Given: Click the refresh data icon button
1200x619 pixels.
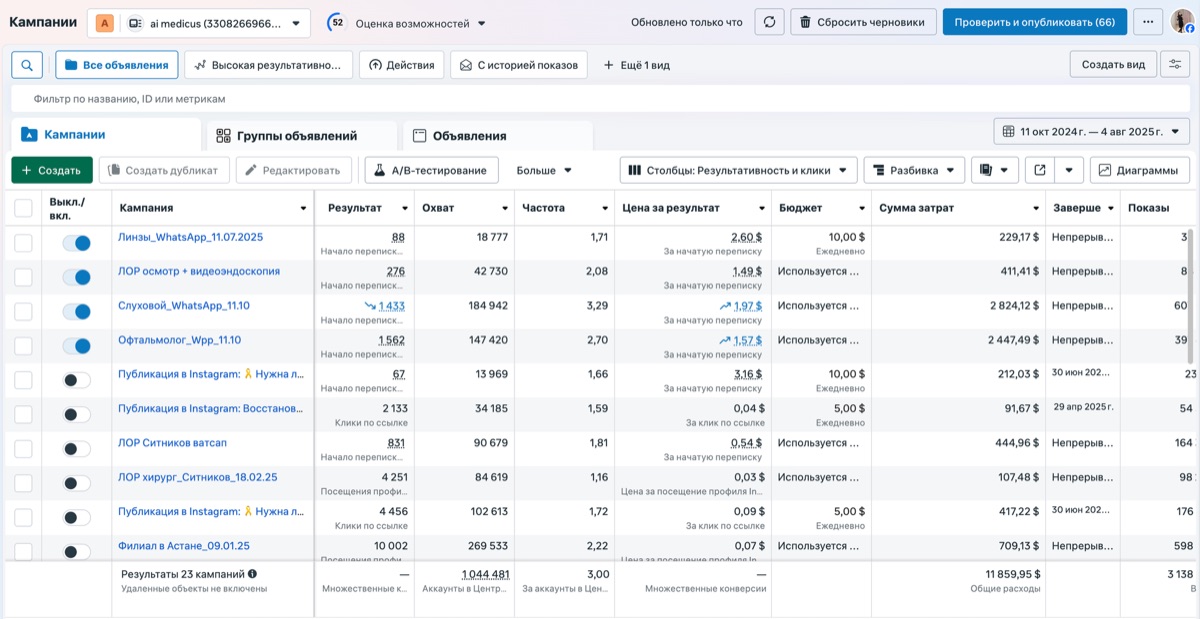Looking at the screenshot, I should click(769, 22).
